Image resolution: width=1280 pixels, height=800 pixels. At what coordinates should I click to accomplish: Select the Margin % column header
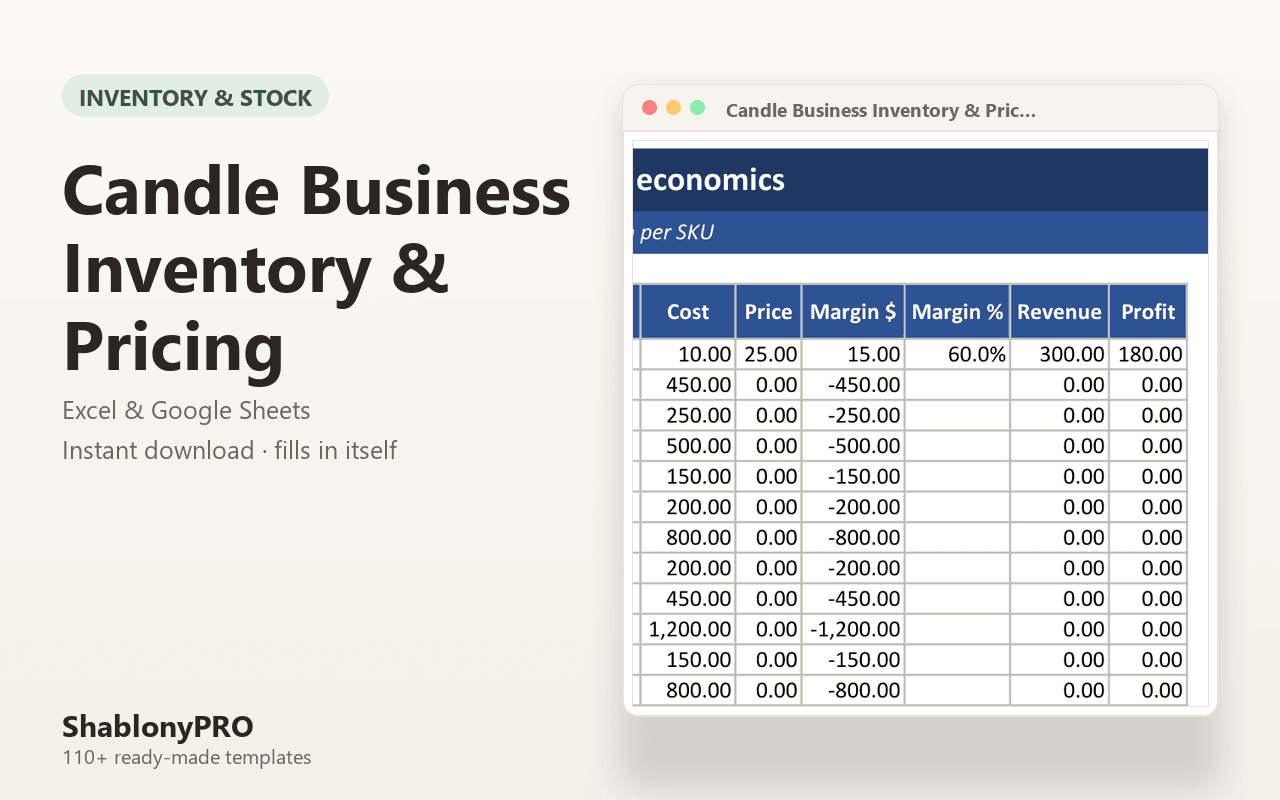[957, 311]
